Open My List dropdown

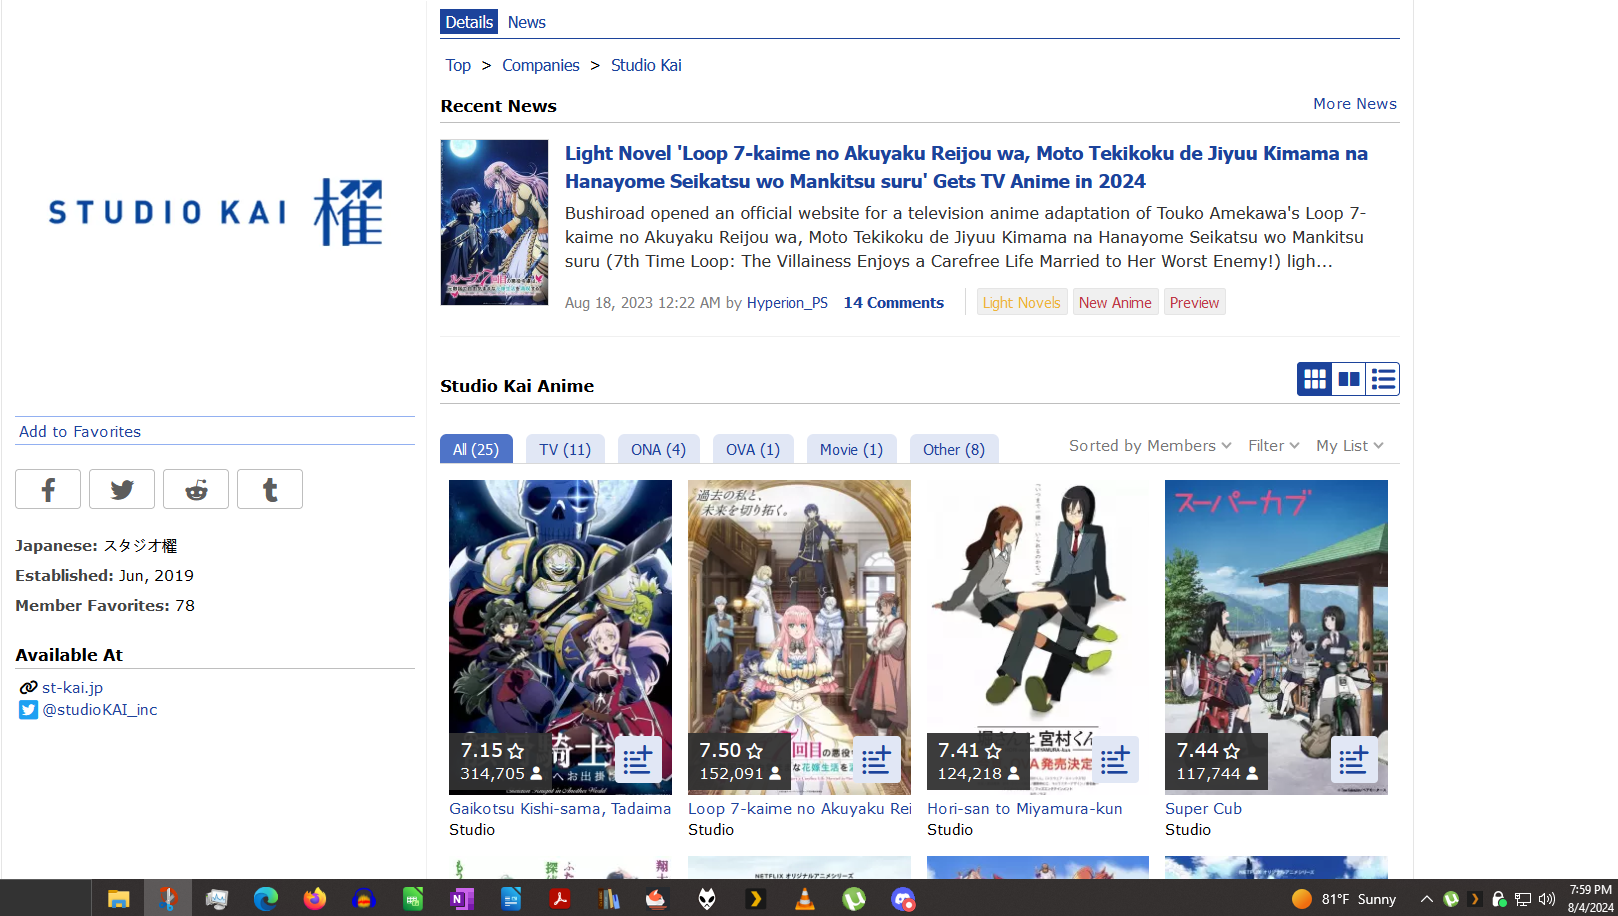click(x=1349, y=446)
